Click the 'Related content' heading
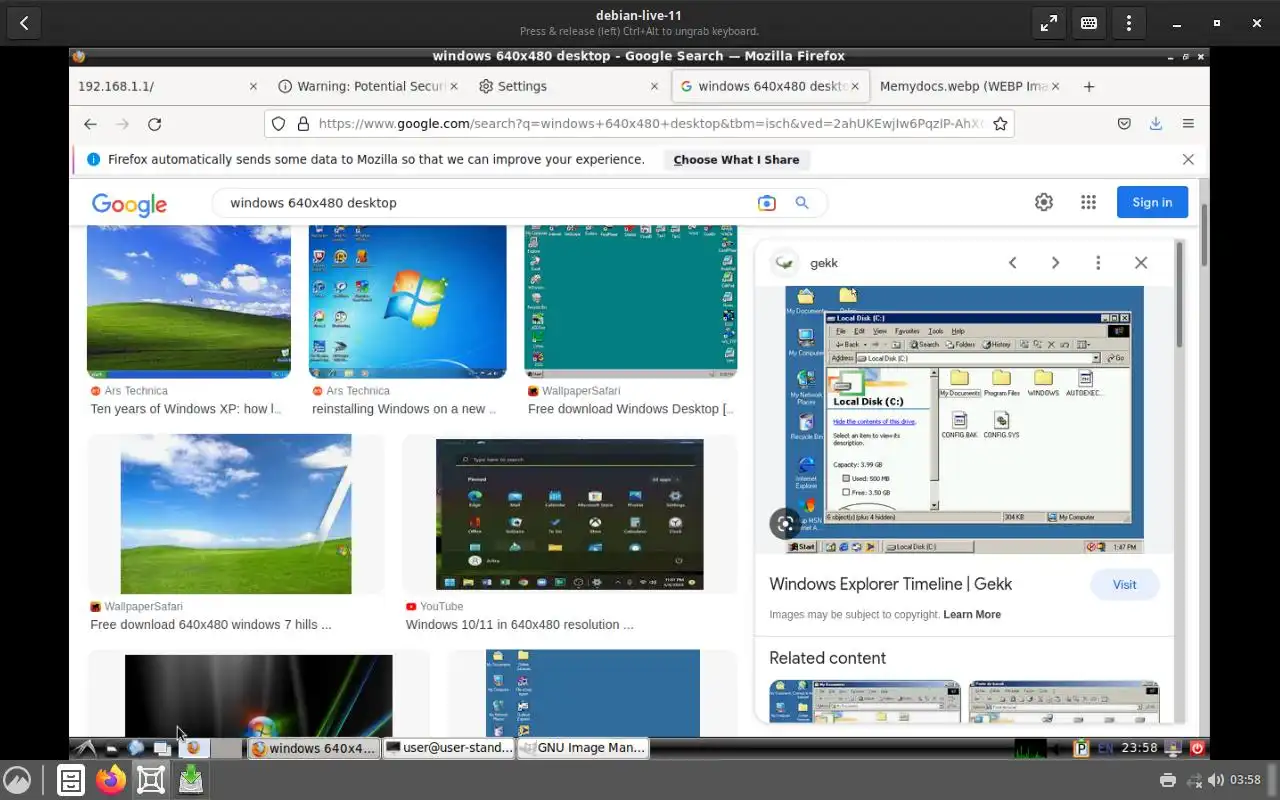The height and width of the screenshot is (800, 1280). click(827, 658)
